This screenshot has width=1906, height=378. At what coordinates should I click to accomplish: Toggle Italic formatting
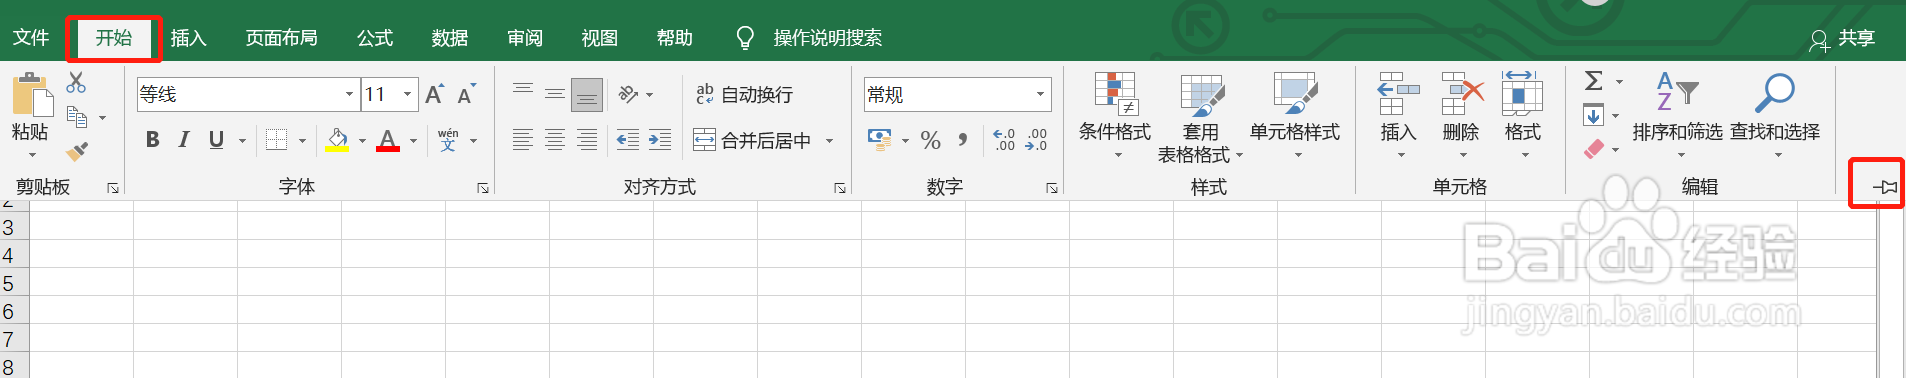click(184, 140)
